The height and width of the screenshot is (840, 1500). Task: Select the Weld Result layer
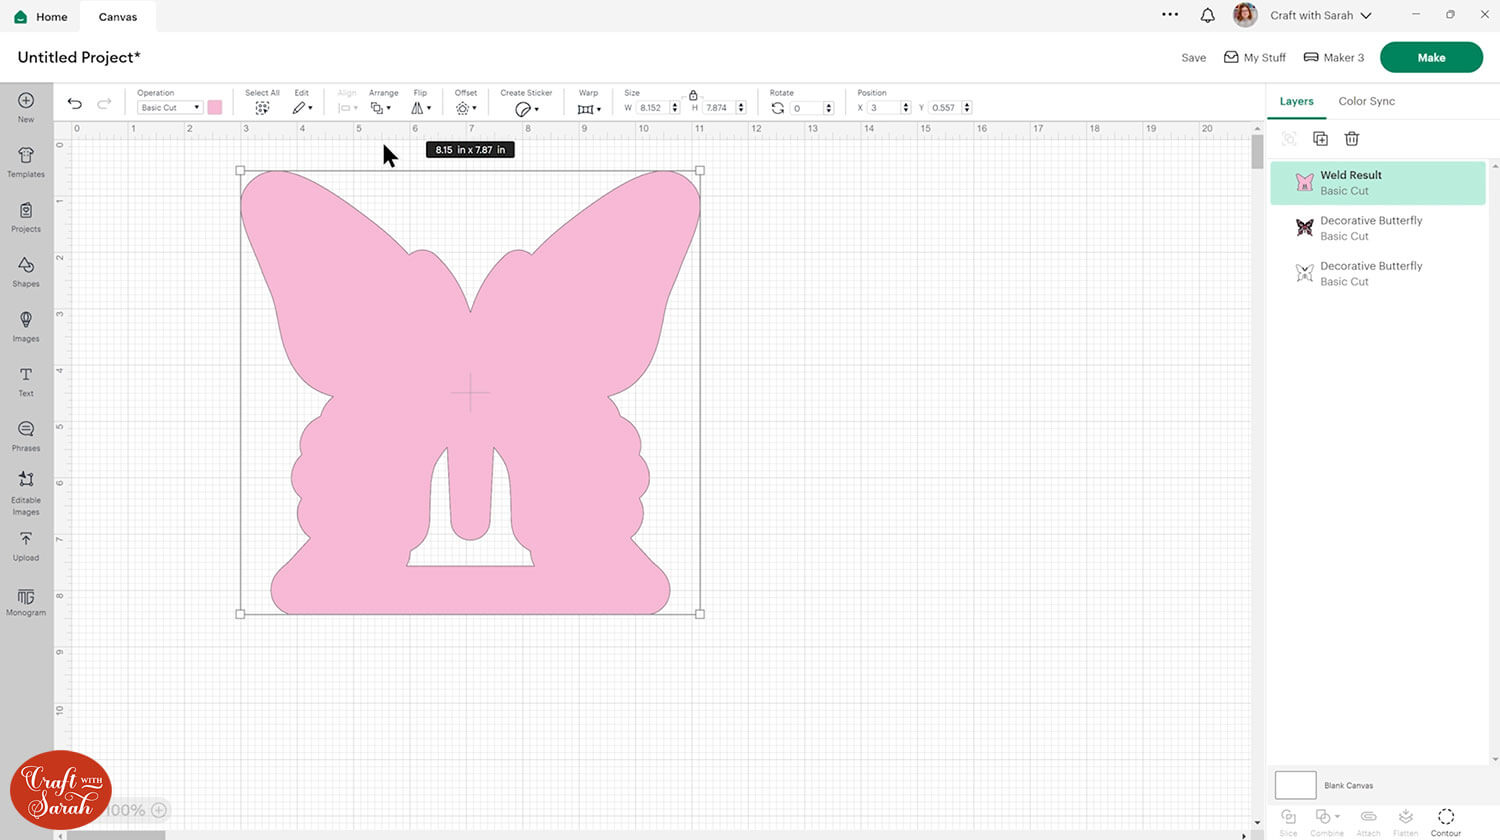1377,183
